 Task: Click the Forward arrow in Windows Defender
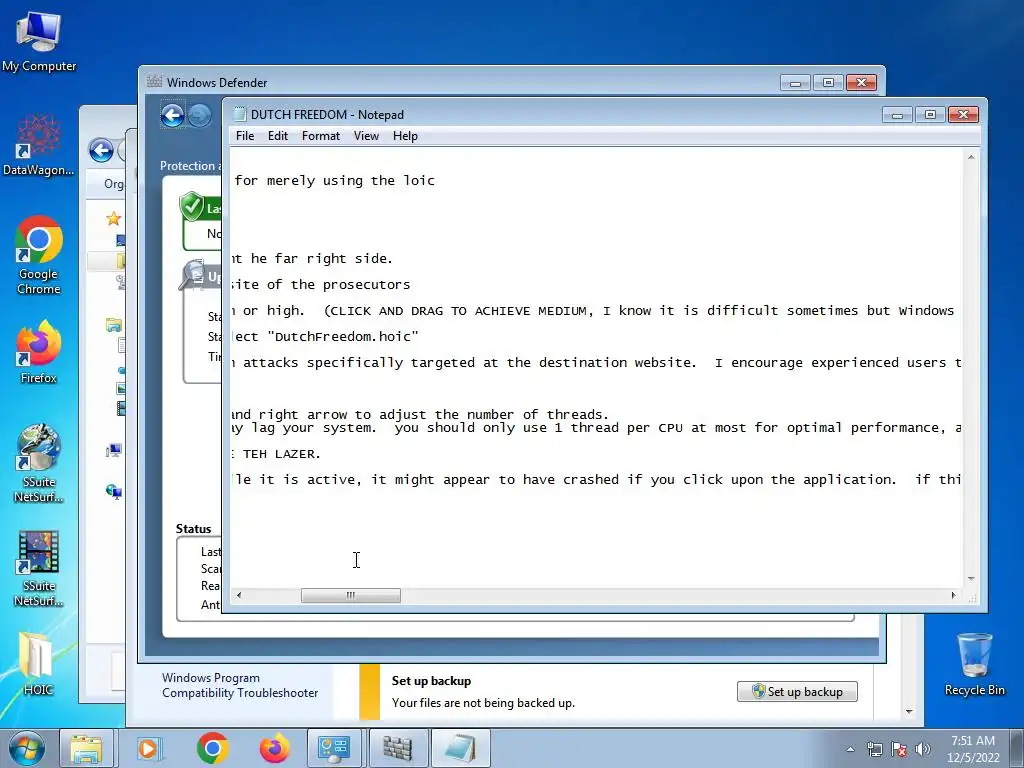pos(200,116)
